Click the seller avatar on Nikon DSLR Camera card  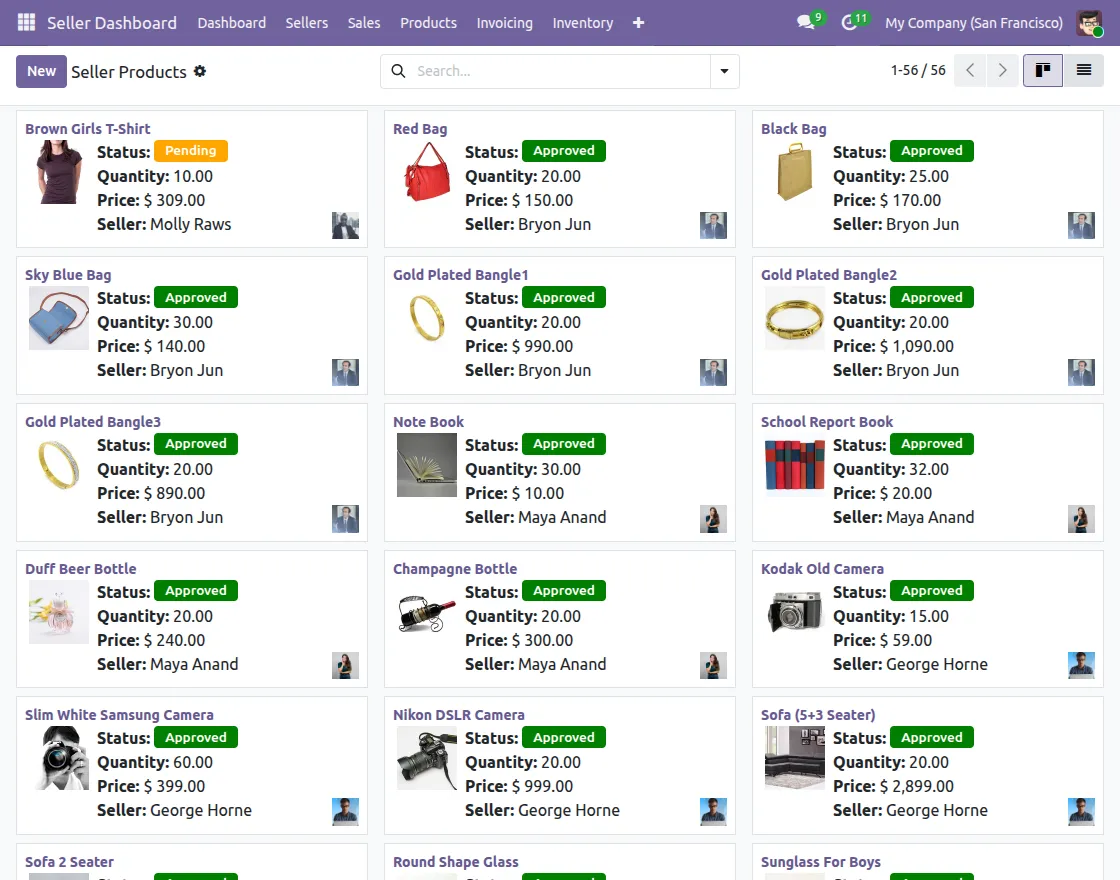tap(713, 812)
